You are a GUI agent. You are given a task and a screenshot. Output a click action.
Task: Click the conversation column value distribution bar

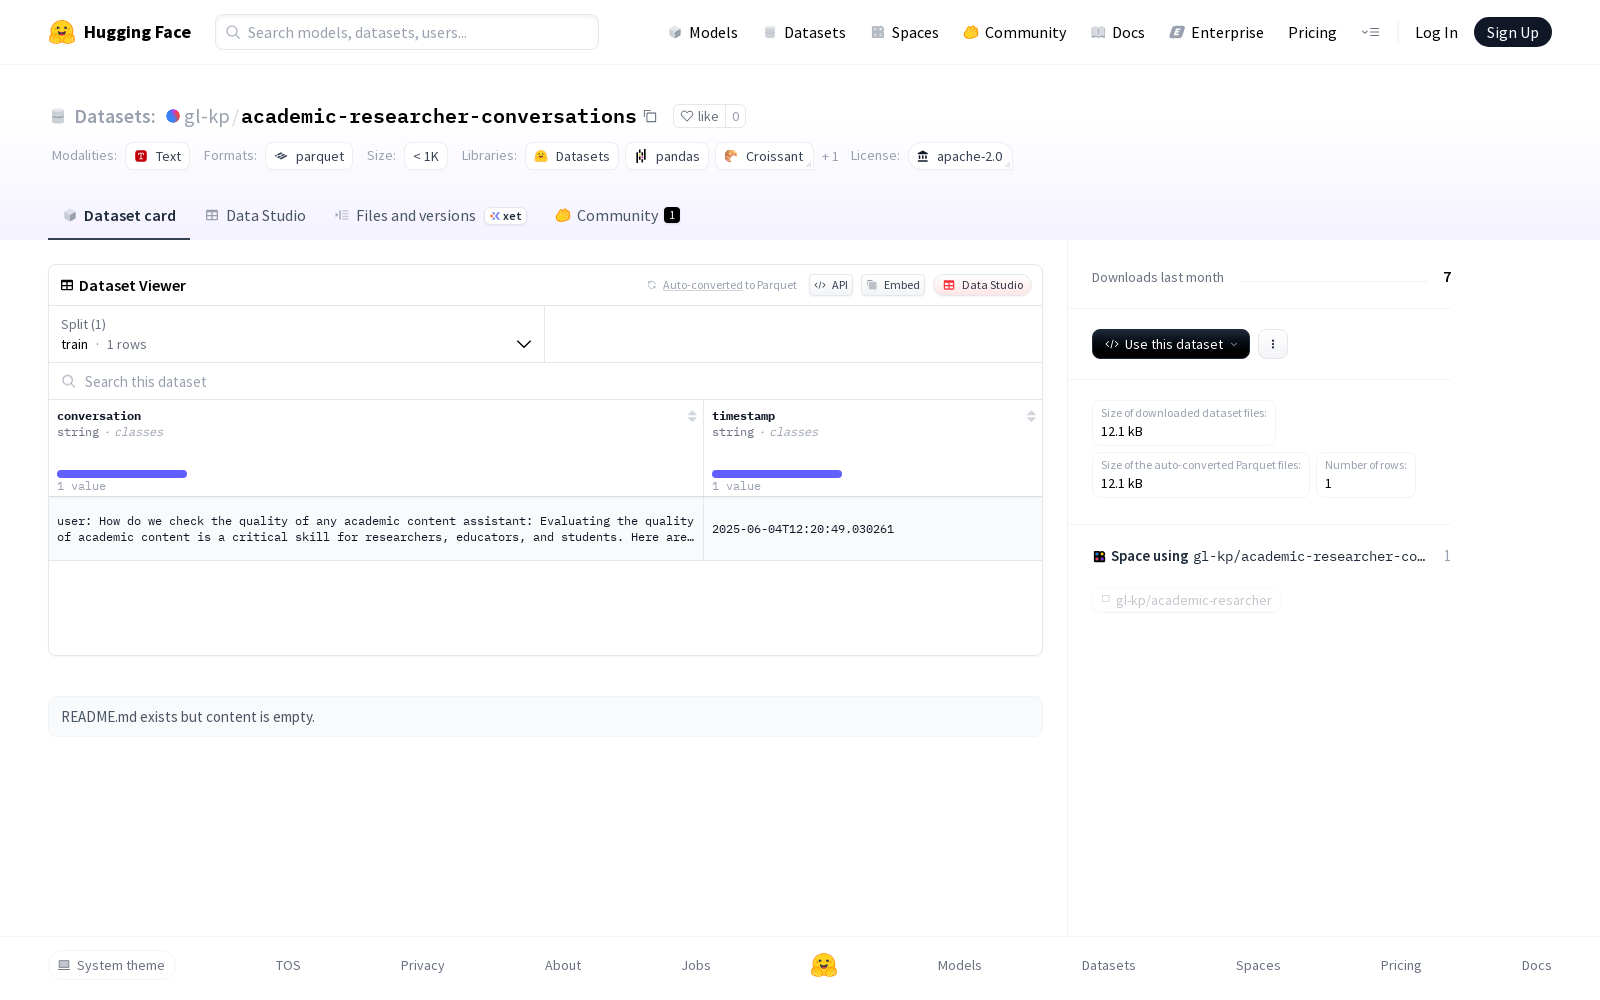[x=122, y=474]
